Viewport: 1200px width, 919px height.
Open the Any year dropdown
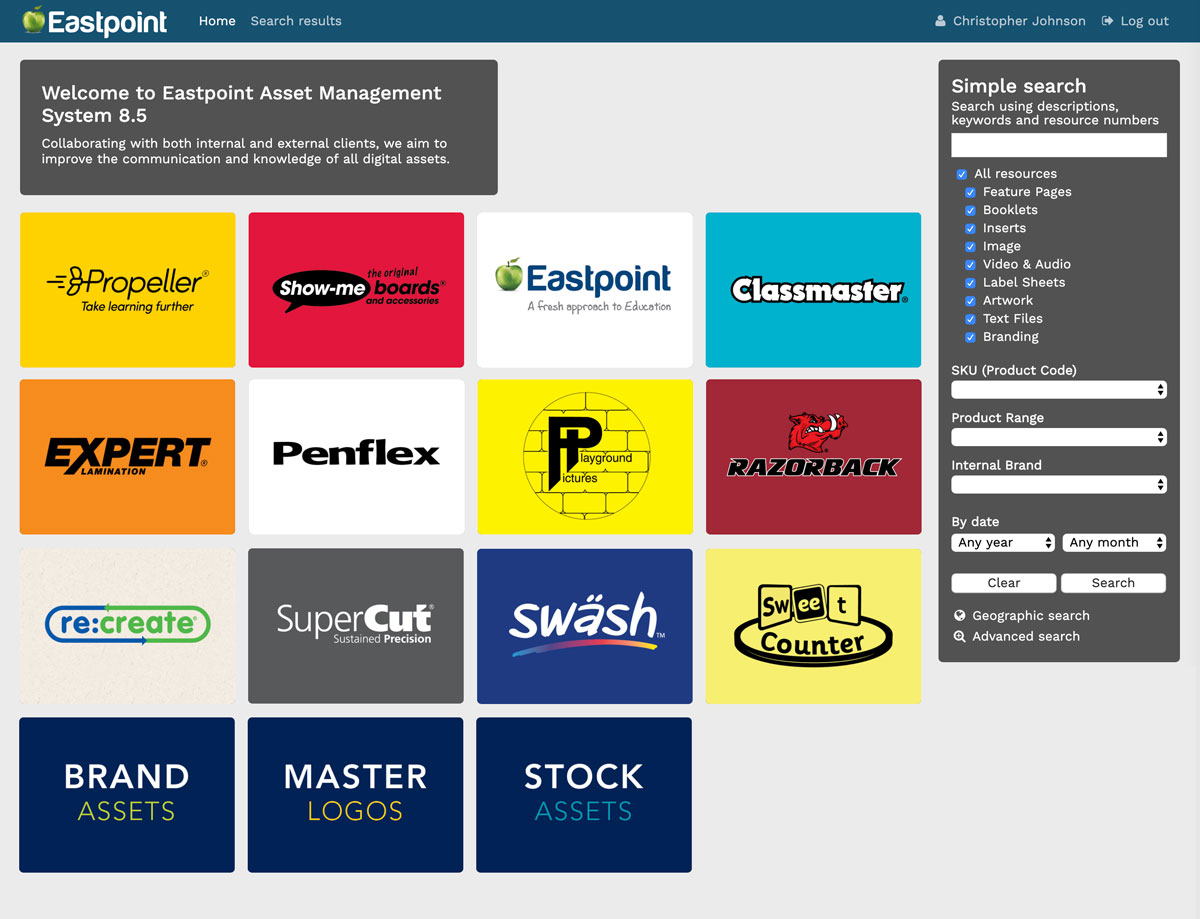1003,542
